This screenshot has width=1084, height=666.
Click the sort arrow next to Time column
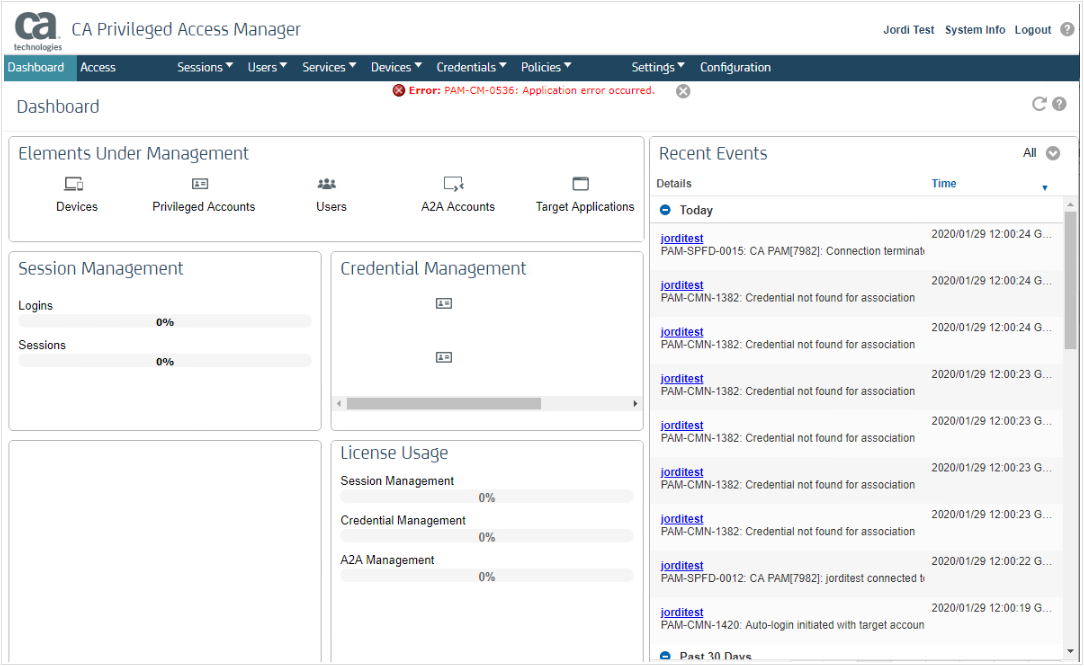tap(1045, 187)
